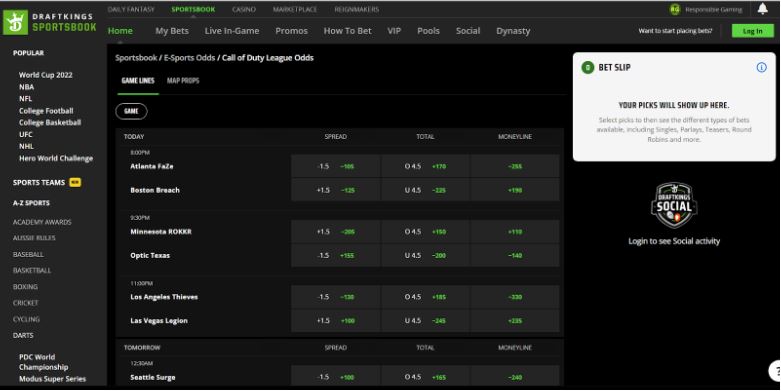This screenshot has width=781, height=391.
Task: Select Boston Breach under 4.5 total
Action: (425, 190)
